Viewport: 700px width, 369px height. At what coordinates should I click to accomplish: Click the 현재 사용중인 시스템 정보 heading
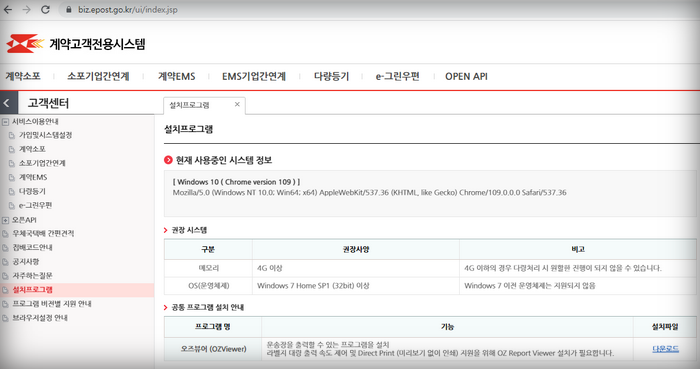(x=224, y=160)
